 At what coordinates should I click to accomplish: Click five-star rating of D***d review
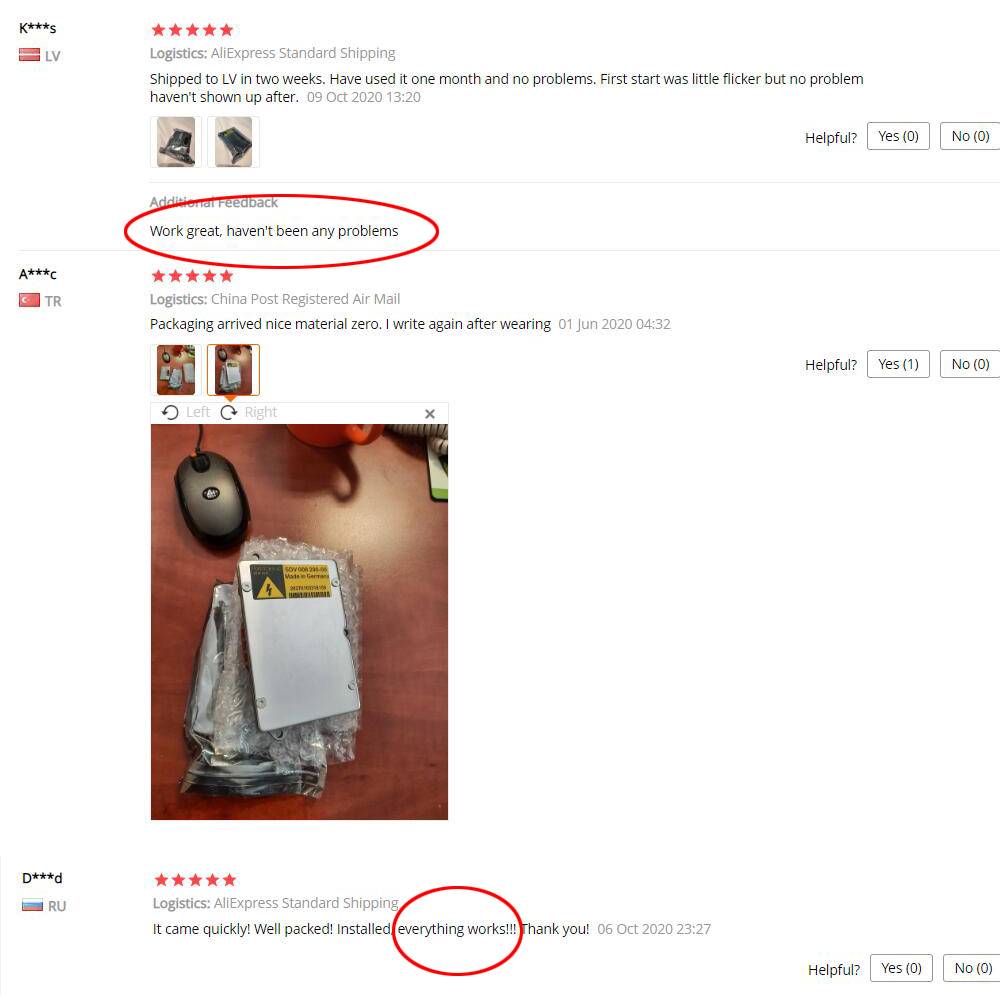[x=195, y=880]
